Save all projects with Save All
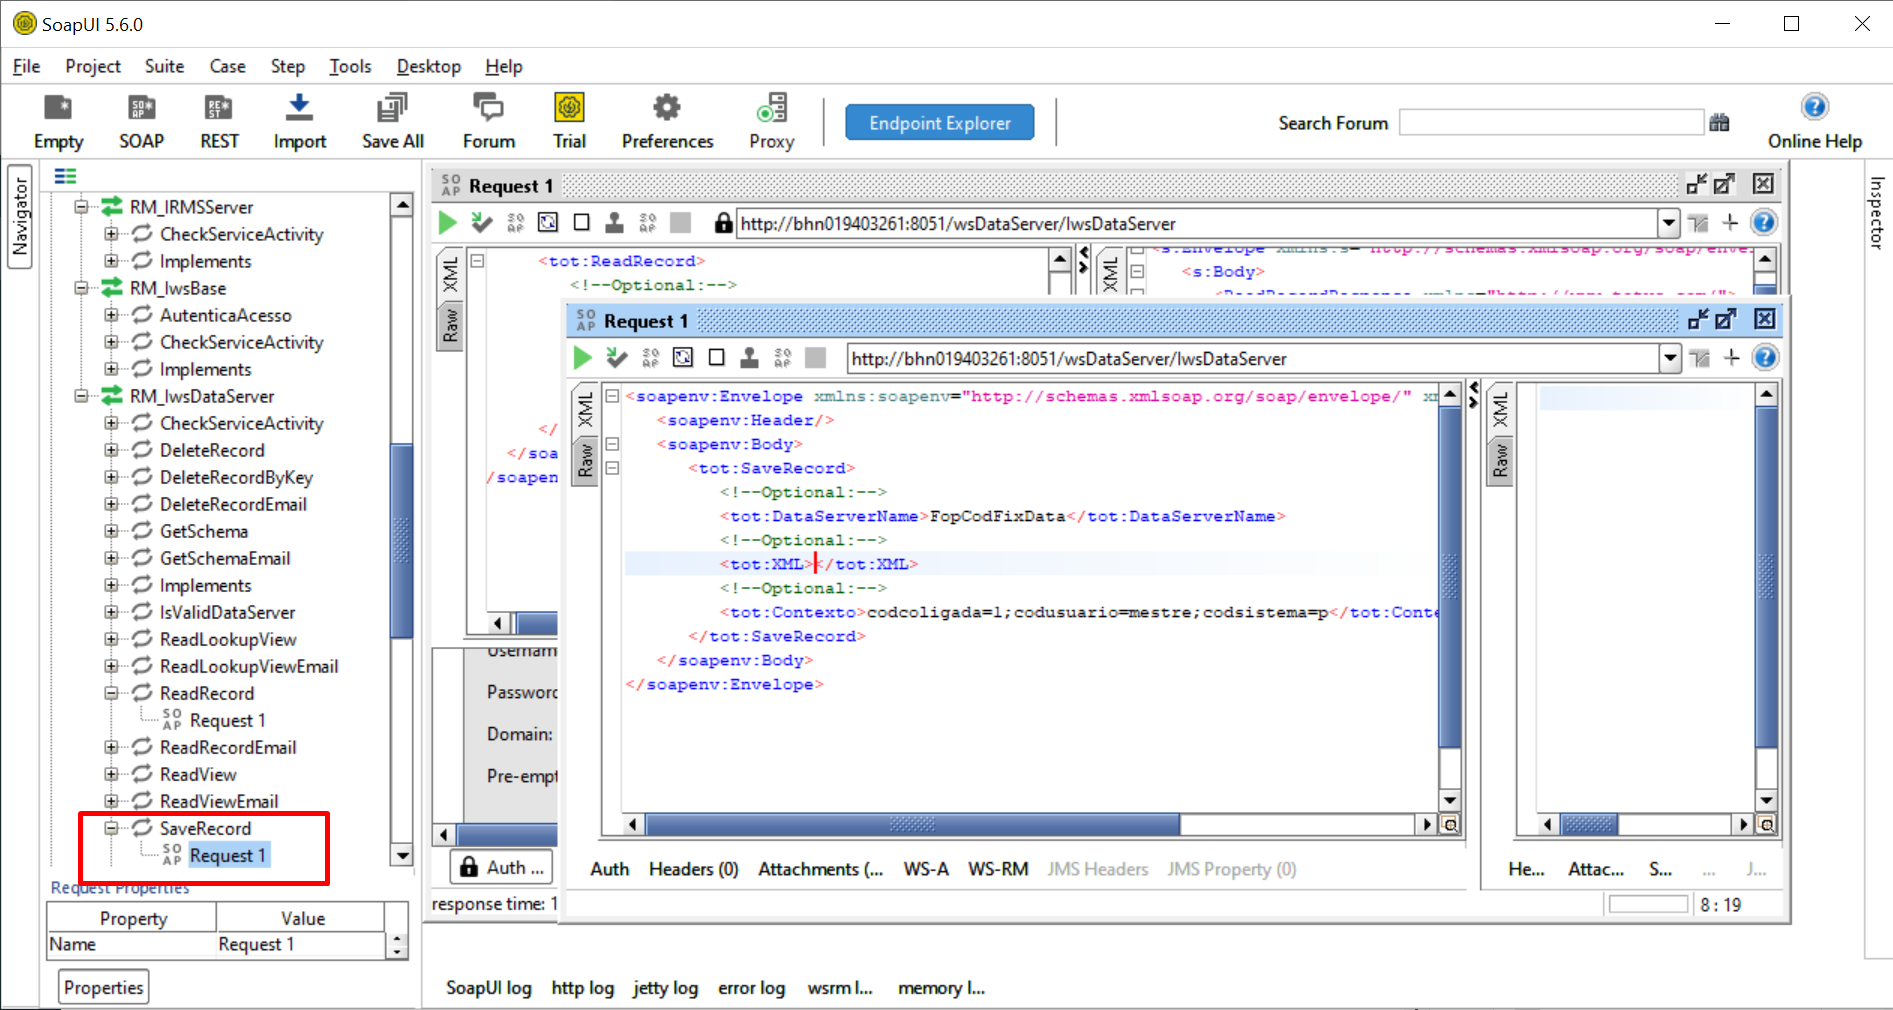This screenshot has width=1893, height=1010. [392, 121]
